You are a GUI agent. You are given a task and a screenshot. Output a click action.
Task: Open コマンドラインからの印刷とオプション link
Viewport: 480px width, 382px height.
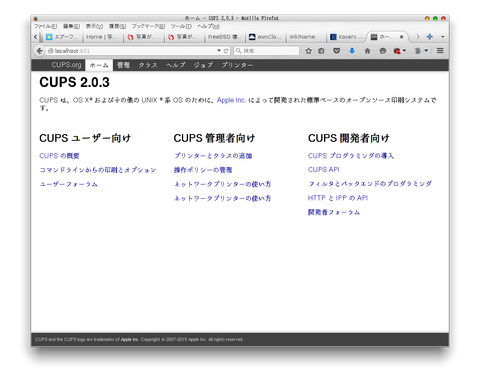(98, 170)
